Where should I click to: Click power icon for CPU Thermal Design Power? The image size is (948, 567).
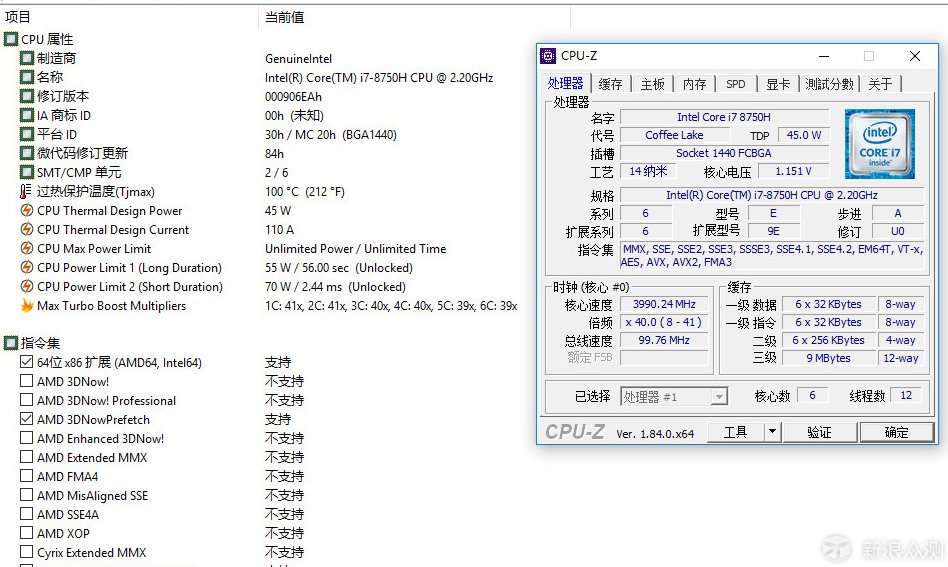point(27,210)
